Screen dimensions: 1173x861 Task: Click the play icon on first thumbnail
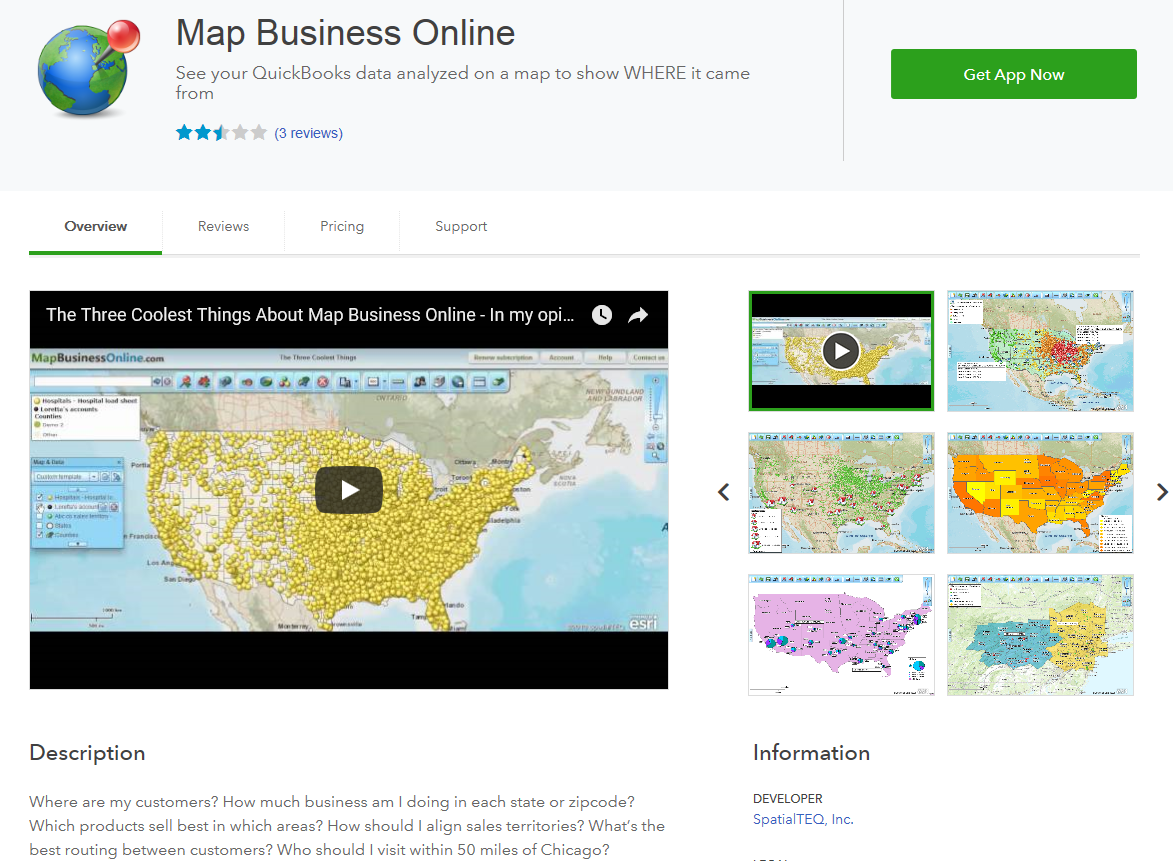click(x=841, y=351)
